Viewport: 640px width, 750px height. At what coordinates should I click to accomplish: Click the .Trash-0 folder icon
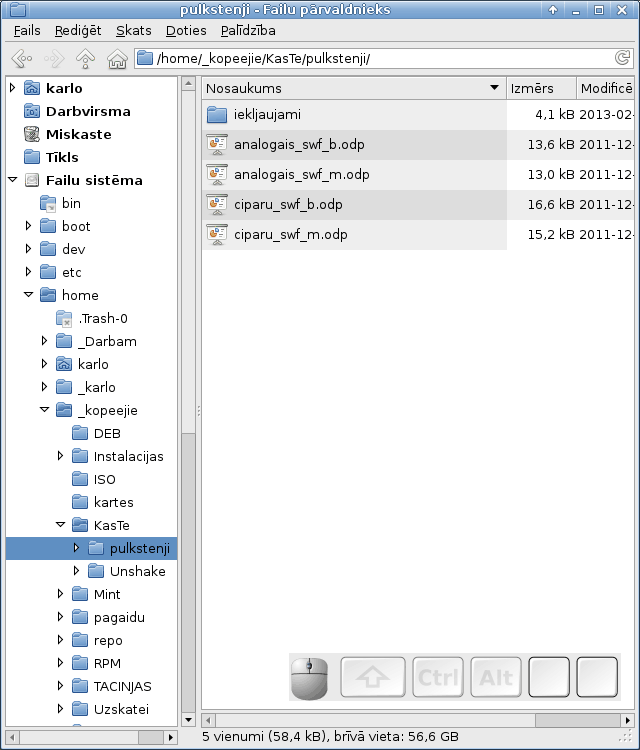pyautogui.click(x=64, y=319)
